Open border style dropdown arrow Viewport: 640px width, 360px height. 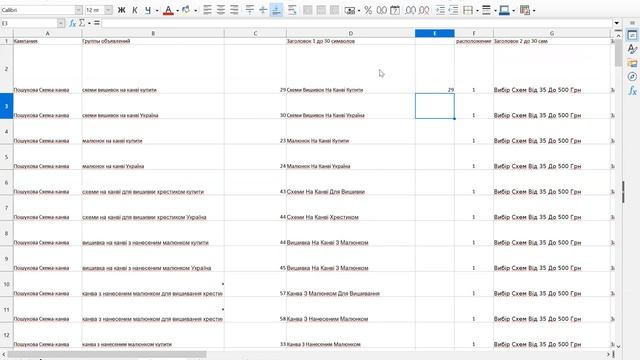coord(495,10)
